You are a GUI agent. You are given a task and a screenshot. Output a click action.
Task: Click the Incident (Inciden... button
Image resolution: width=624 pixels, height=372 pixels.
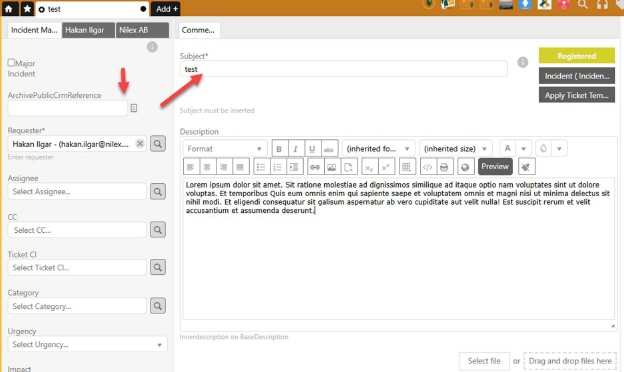577,76
